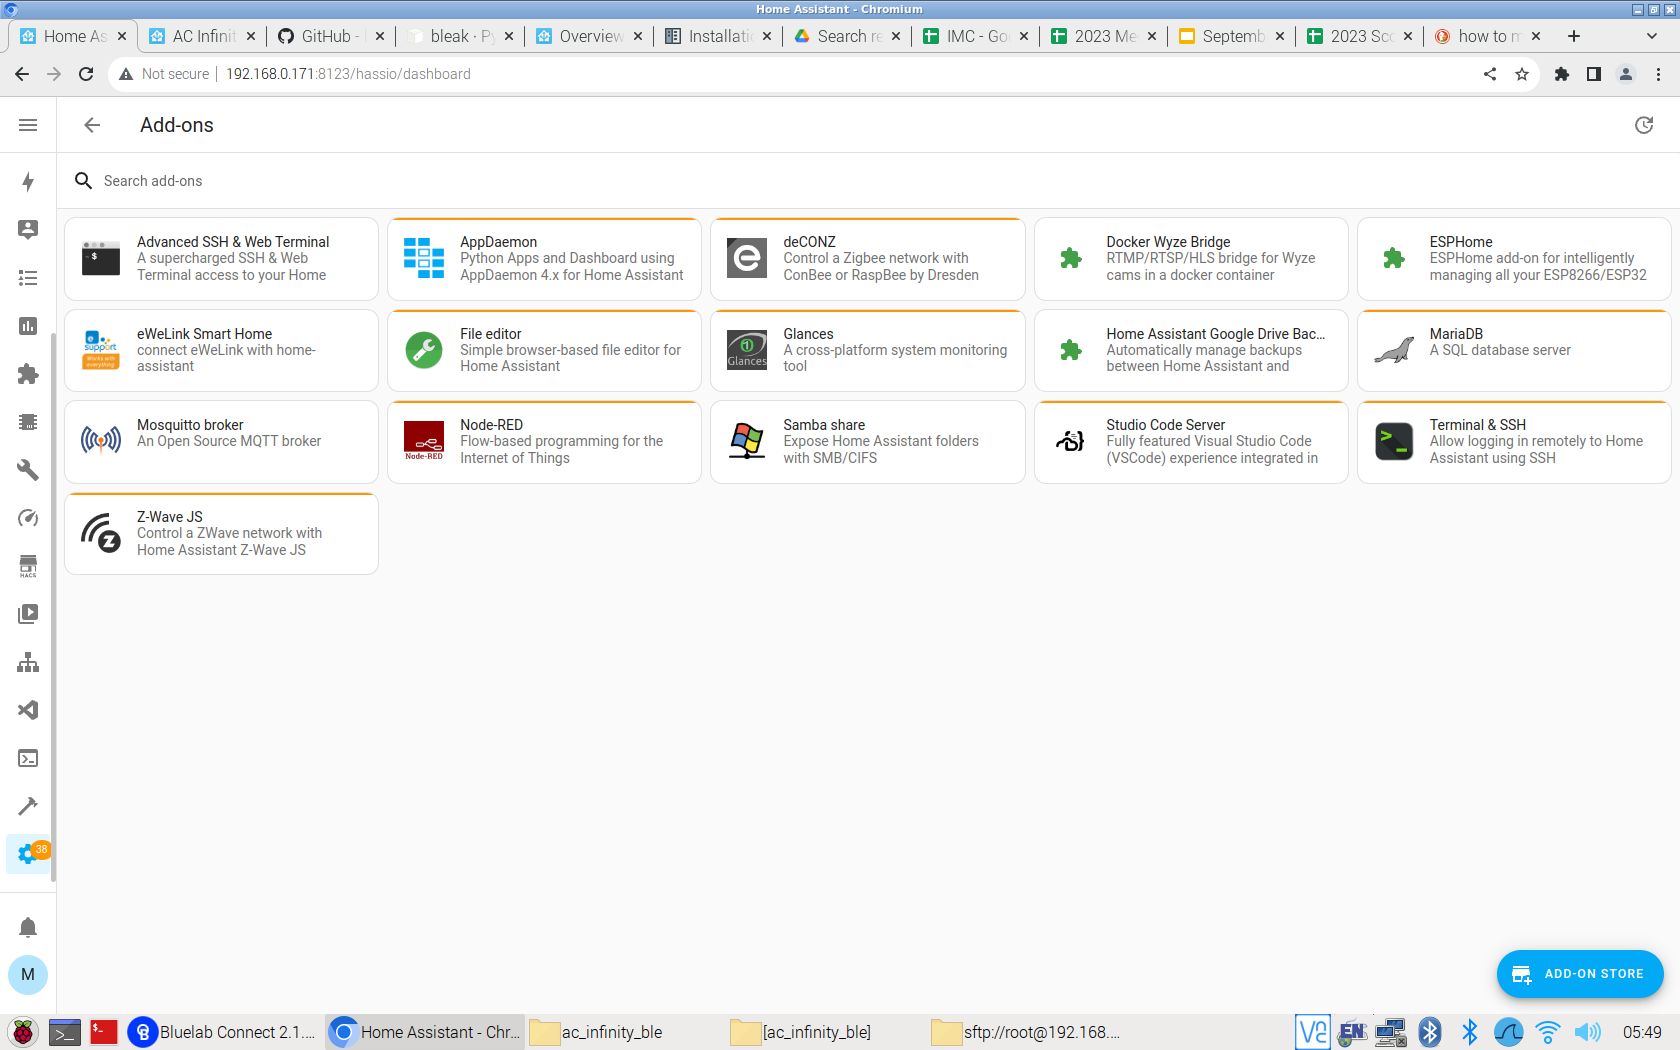Open Chromium three-dot menu

pos(1658,74)
